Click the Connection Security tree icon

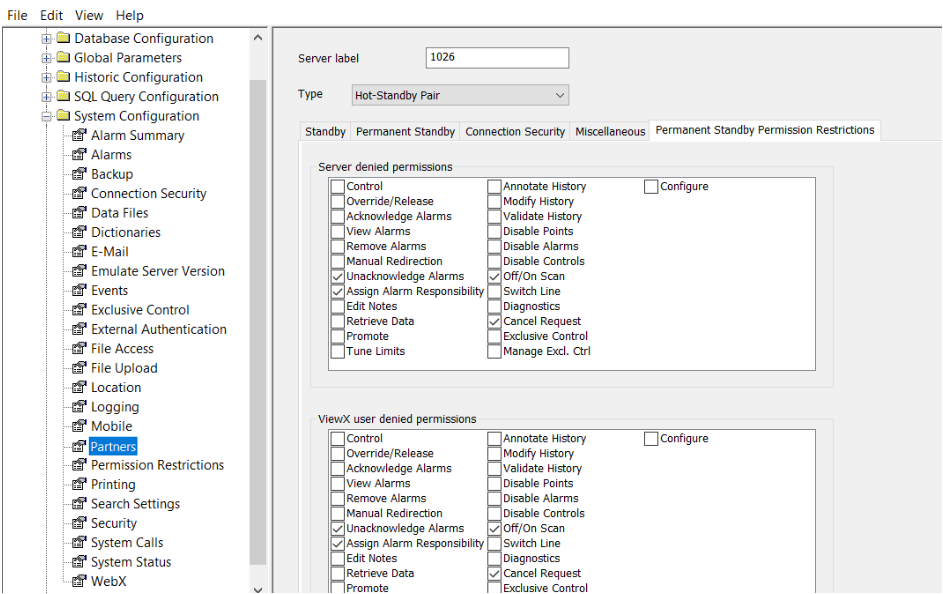[x=79, y=194]
